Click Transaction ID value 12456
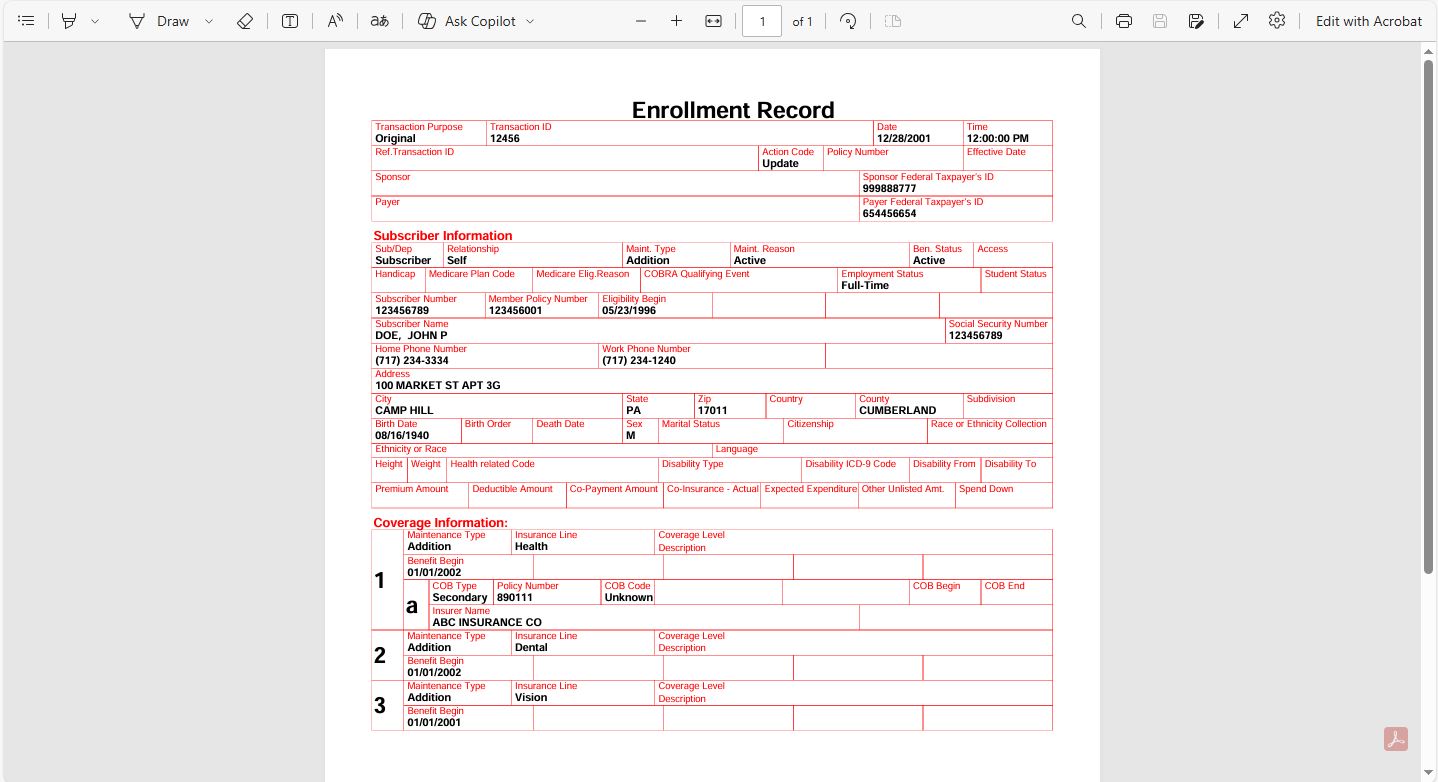 point(505,139)
